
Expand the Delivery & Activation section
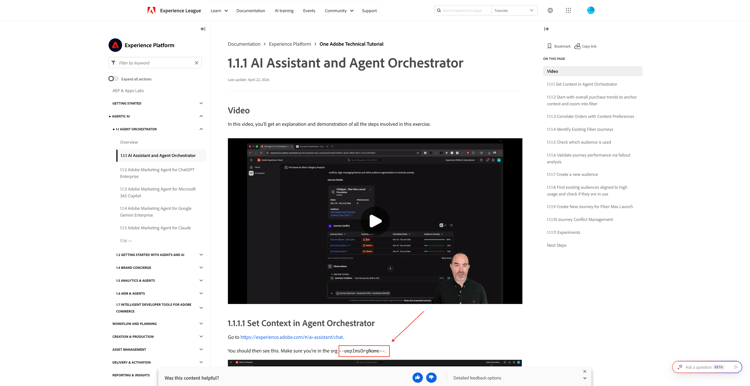(x=201, y=363)
